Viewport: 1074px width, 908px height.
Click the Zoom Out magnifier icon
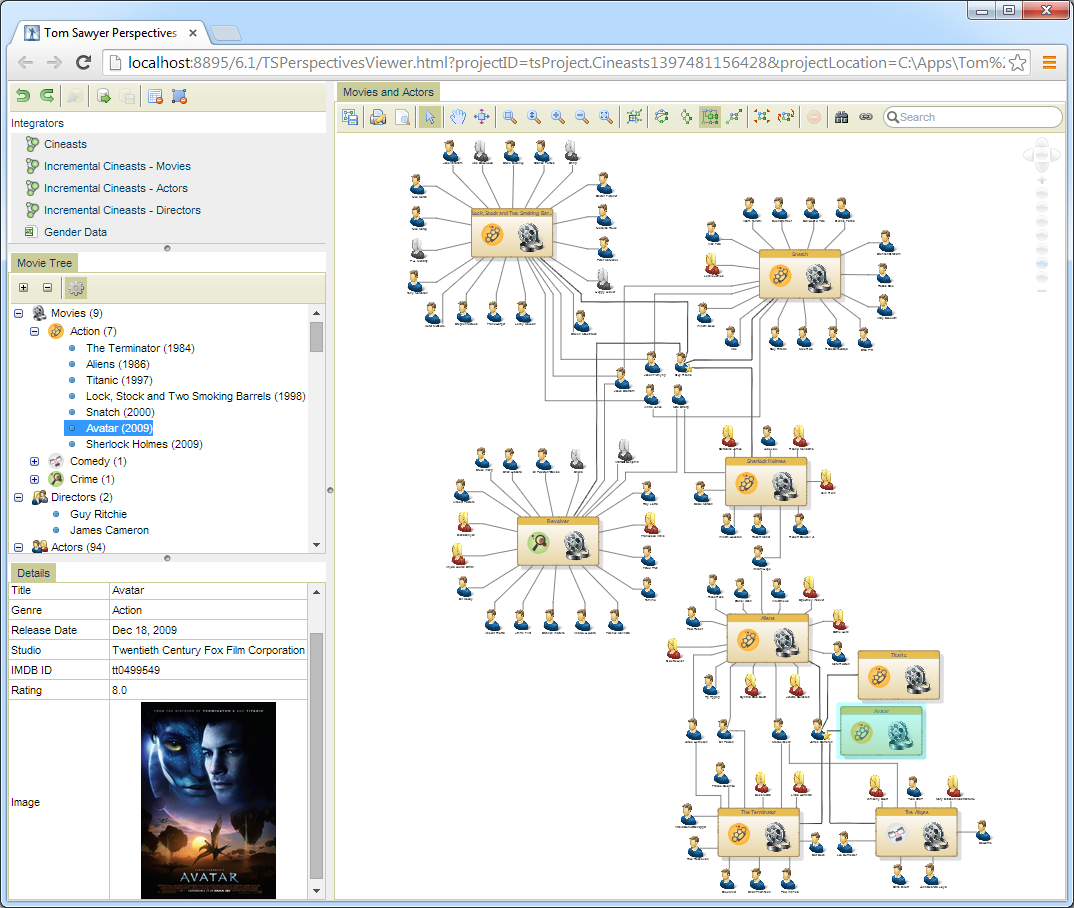tap(582, 117)
